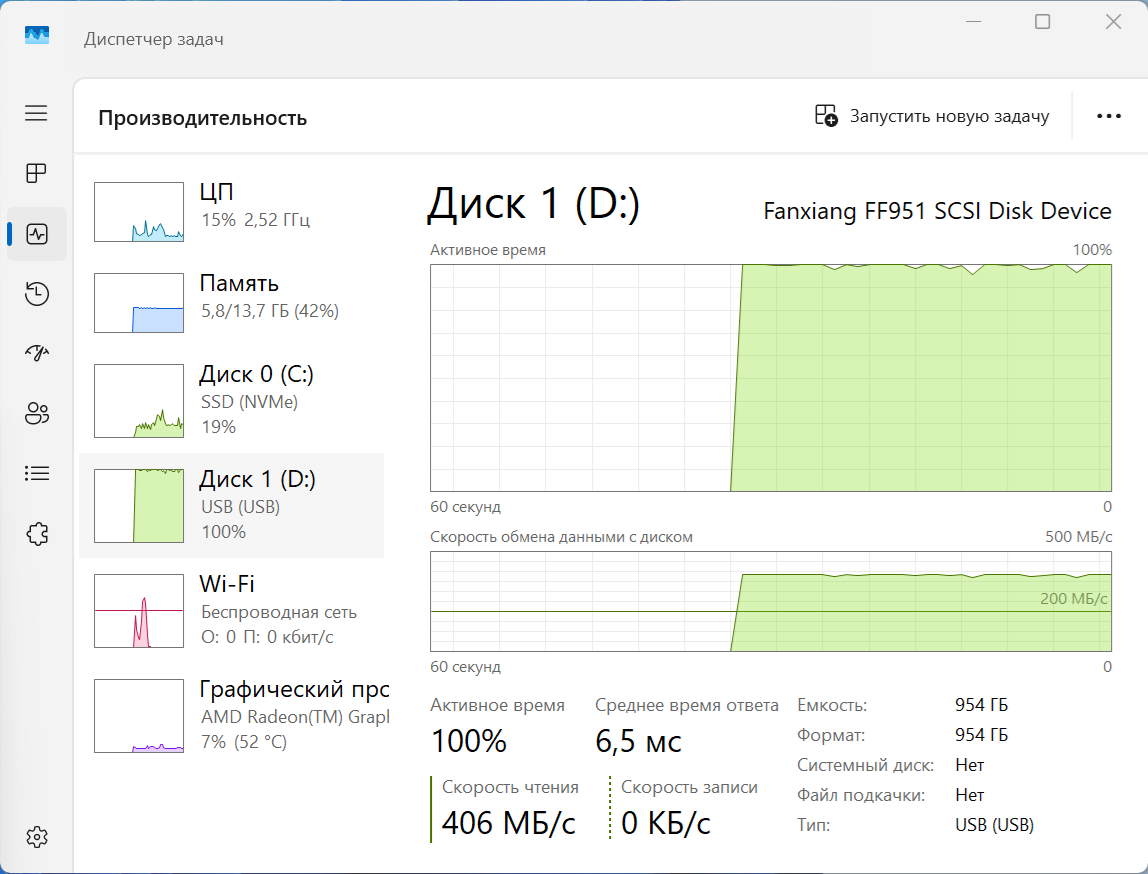
Task: Open the App history page icon
Action: coord(36,293)
